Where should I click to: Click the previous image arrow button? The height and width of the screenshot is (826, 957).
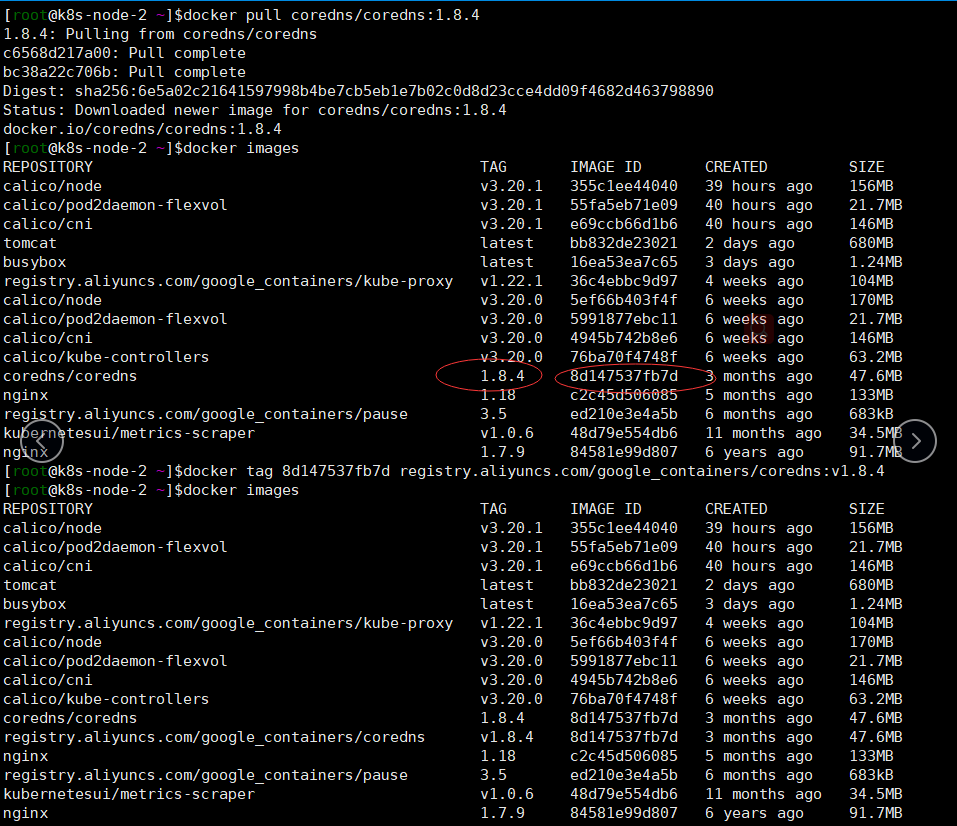click(x=42, y=441)
